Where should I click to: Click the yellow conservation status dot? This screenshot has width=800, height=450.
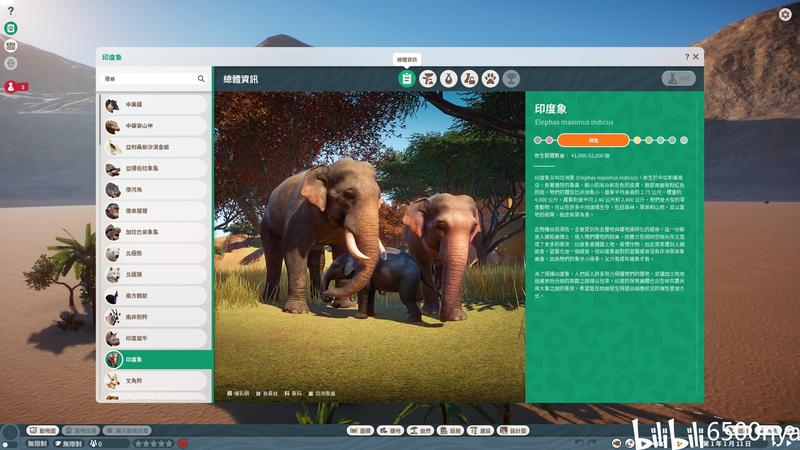(637, 140)
